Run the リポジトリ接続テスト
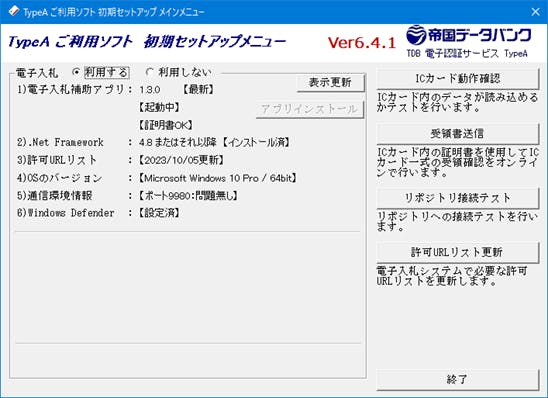548x398 pixels. [457, 198]
